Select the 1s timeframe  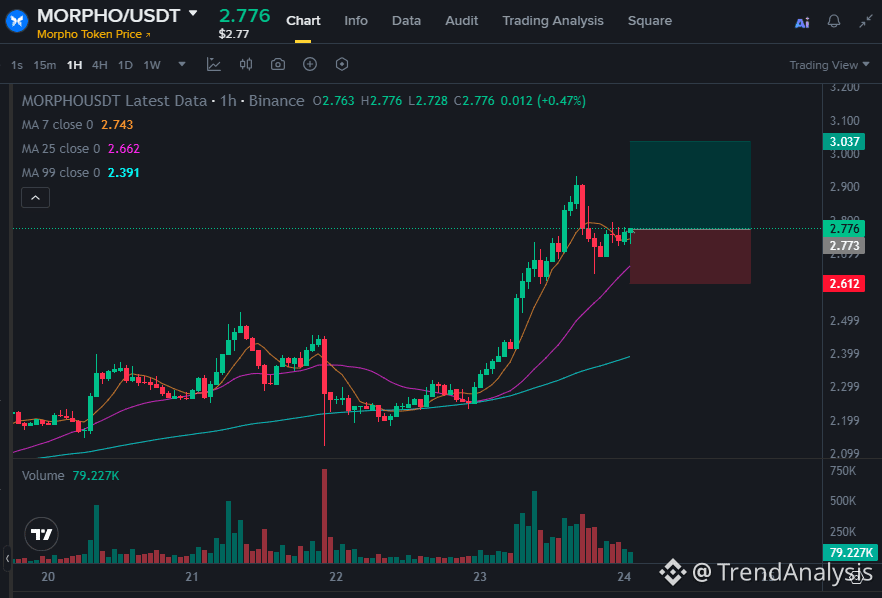(17, 65)
